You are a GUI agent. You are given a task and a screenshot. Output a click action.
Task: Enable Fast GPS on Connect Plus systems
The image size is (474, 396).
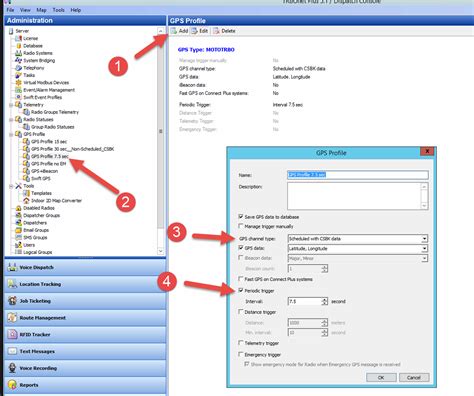(241, 279)
